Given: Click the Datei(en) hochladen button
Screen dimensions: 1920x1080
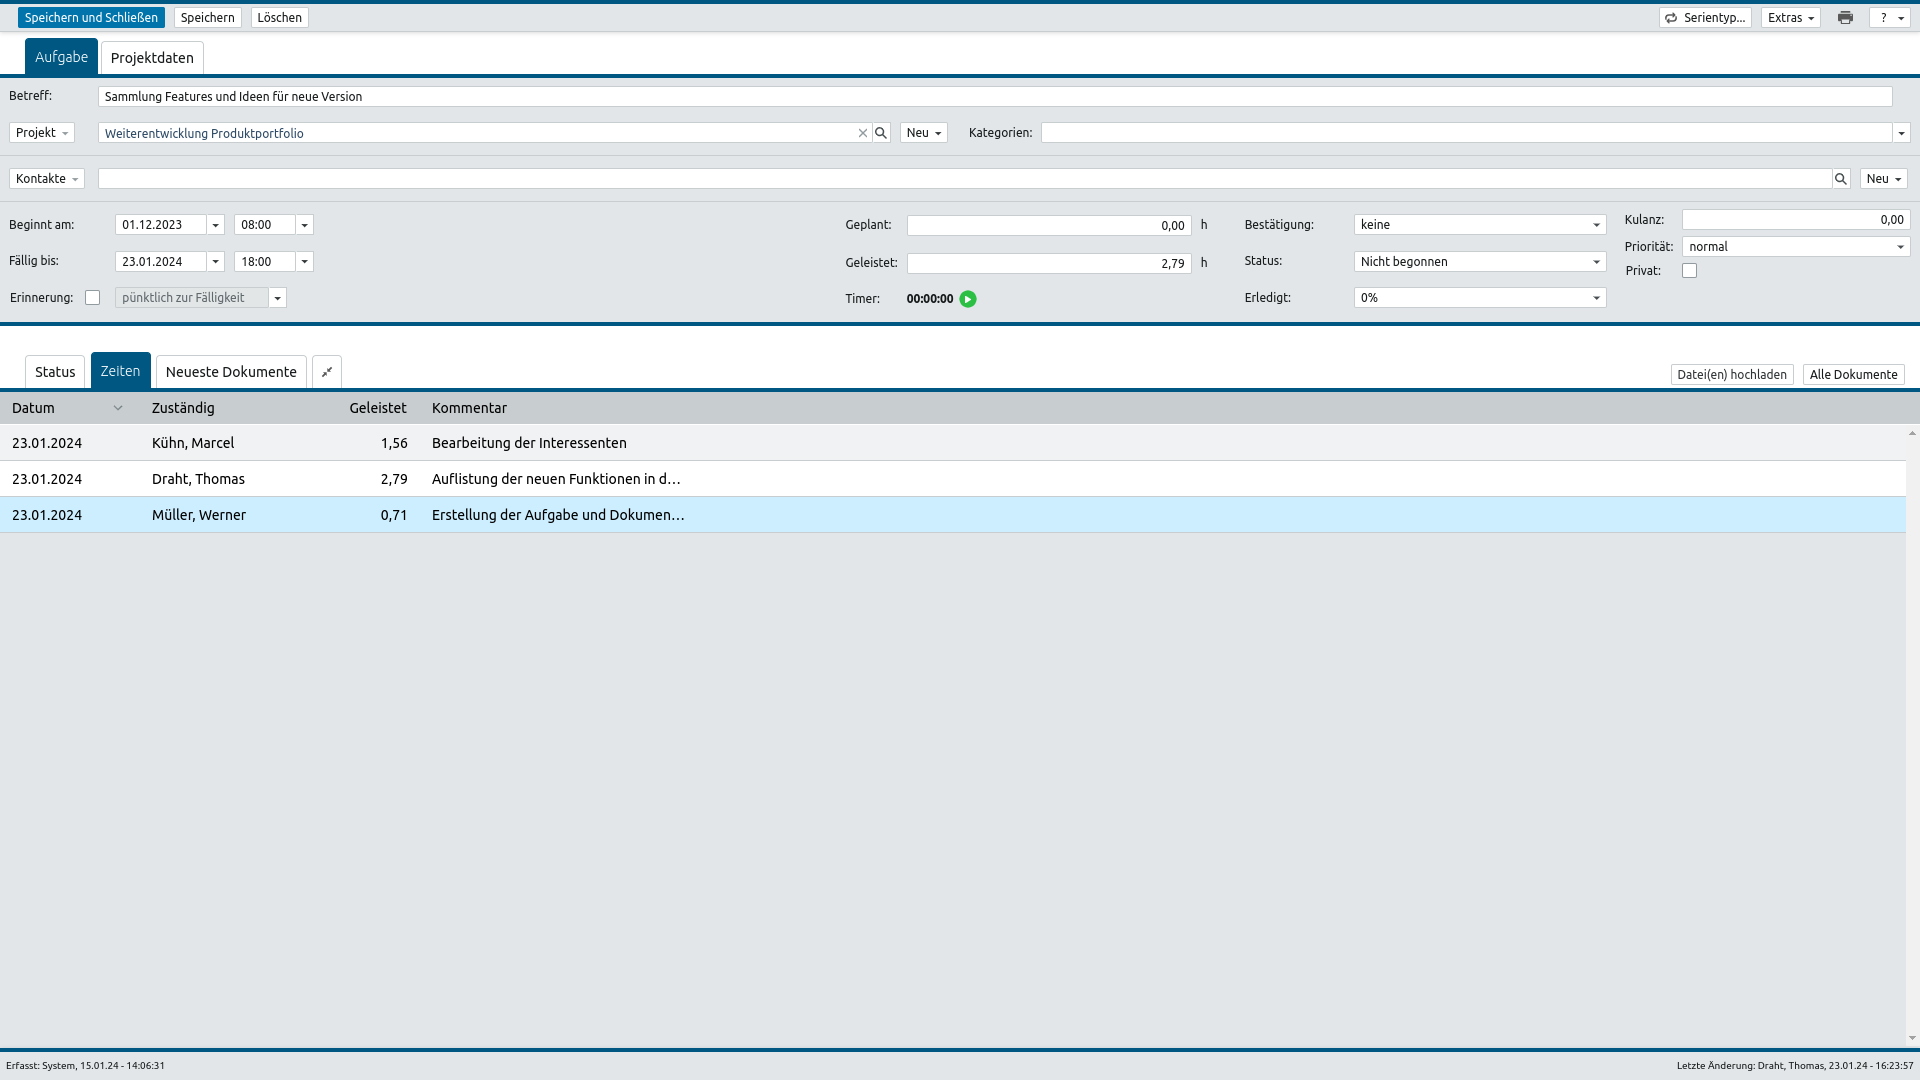Looking at the screenshot, I should click(x=1731, y=375).
